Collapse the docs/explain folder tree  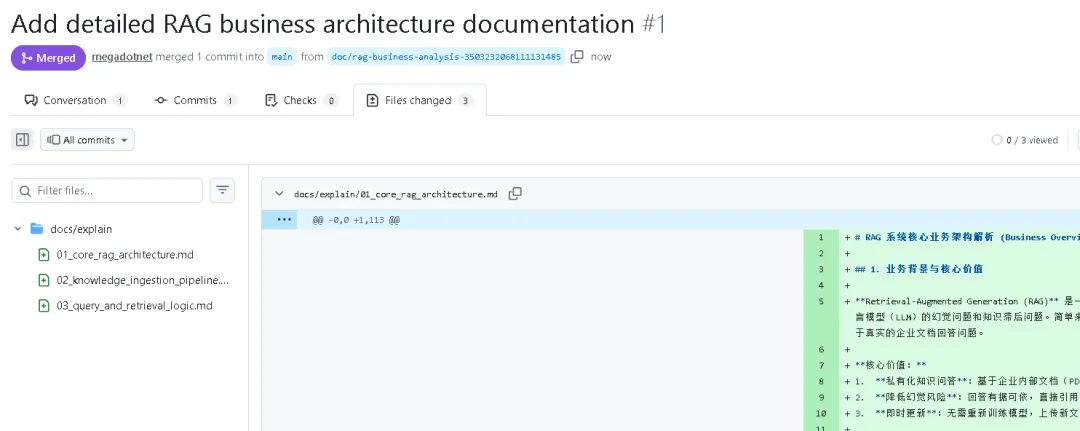pyautogui.click(x=18, y=229)
